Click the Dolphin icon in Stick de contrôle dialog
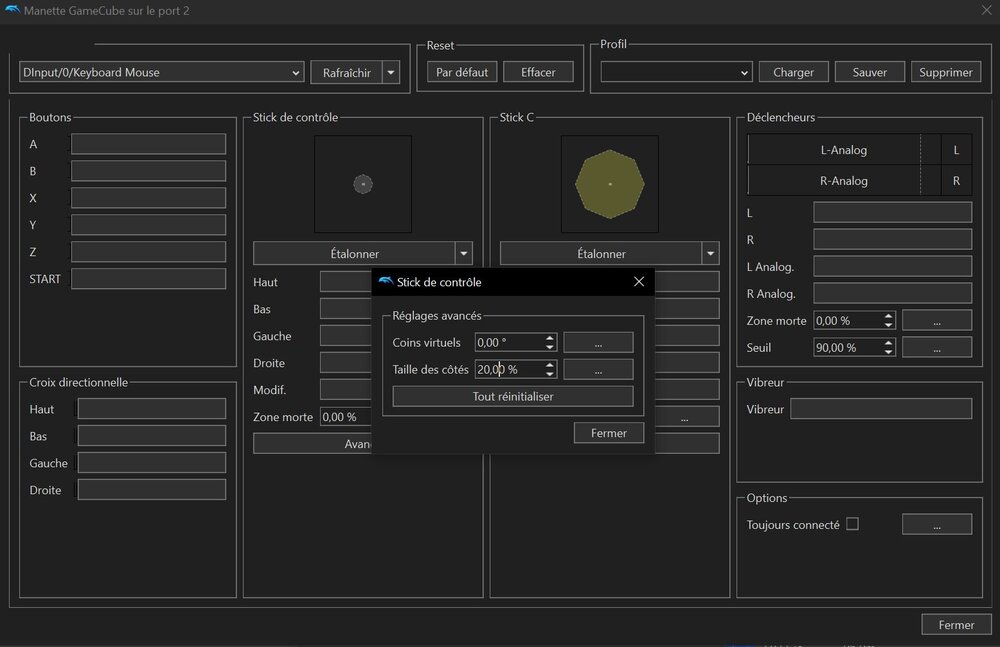The height and width of the screenshot is (647, 1000). (385, 282)
